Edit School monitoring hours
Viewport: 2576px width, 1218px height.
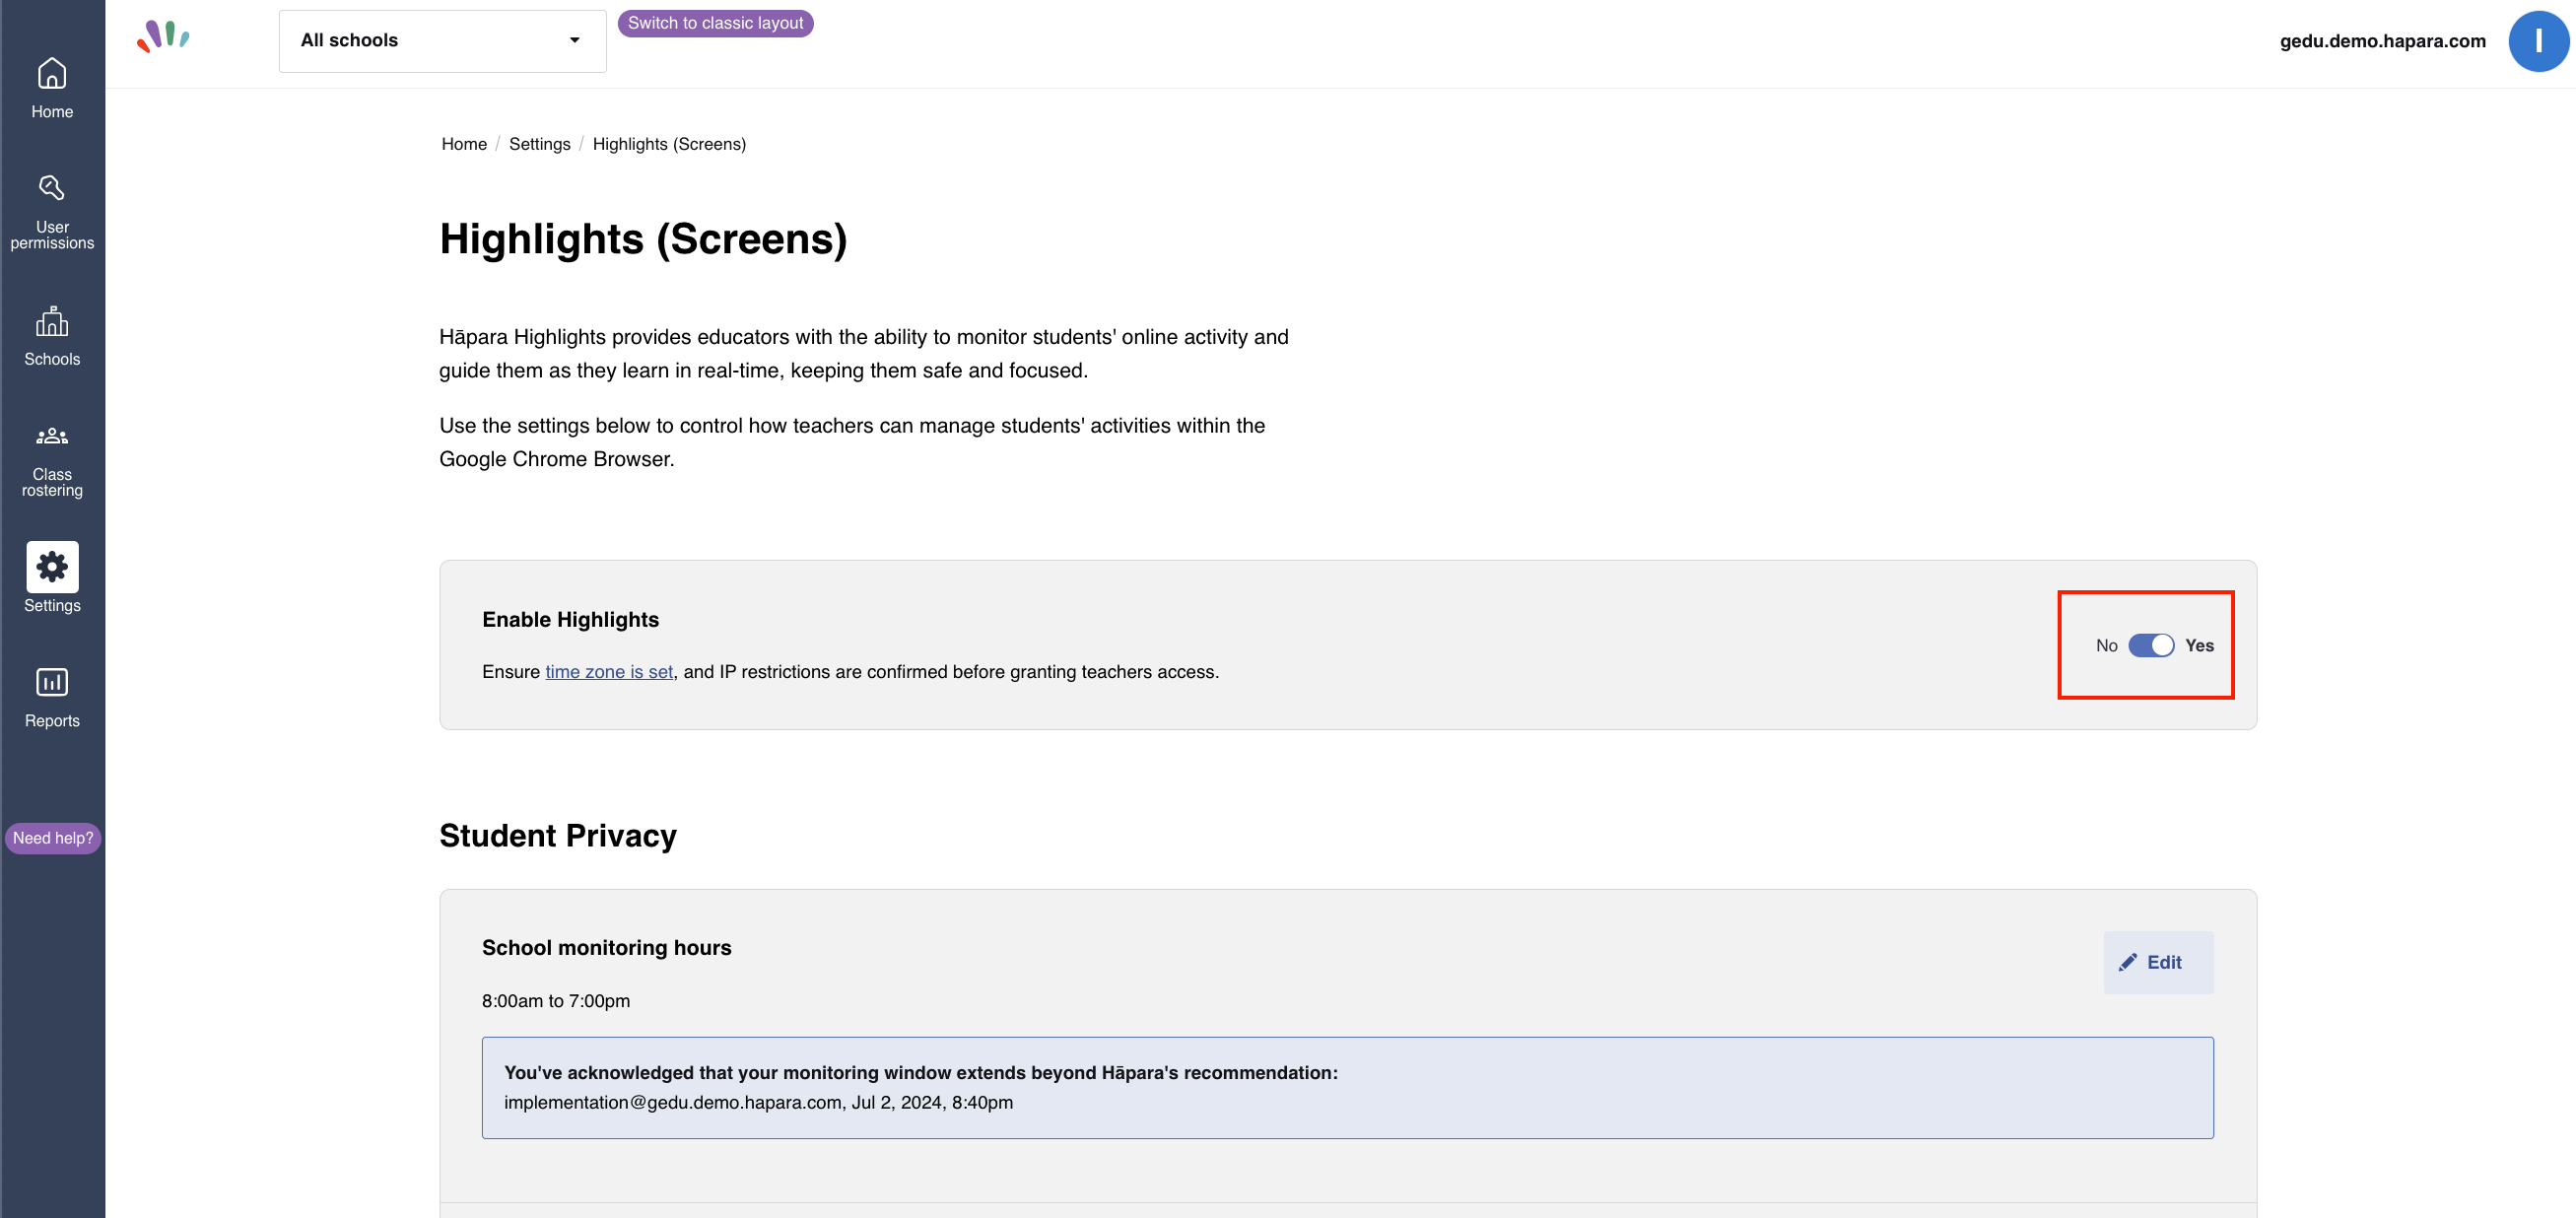[2158, 962]
